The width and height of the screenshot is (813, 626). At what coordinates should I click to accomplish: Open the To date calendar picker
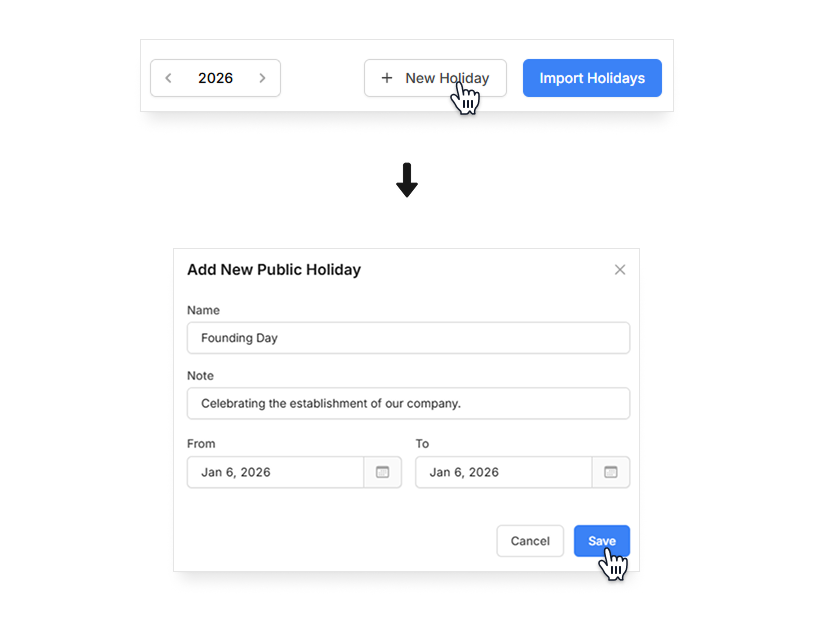610,472
